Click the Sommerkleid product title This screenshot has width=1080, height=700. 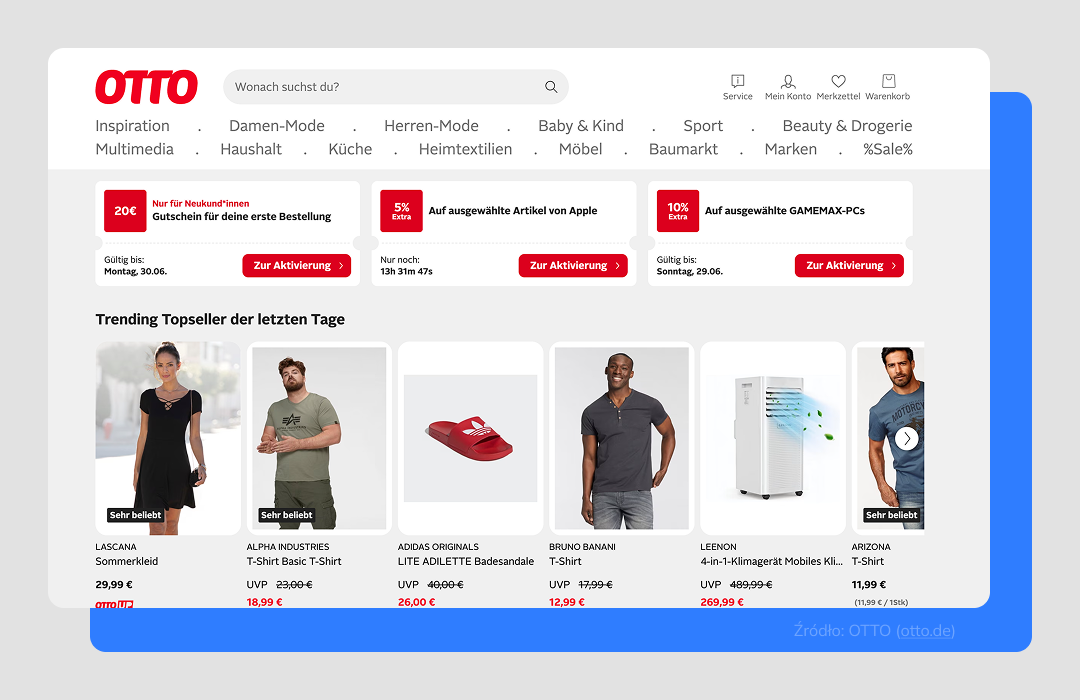[127, 562]
